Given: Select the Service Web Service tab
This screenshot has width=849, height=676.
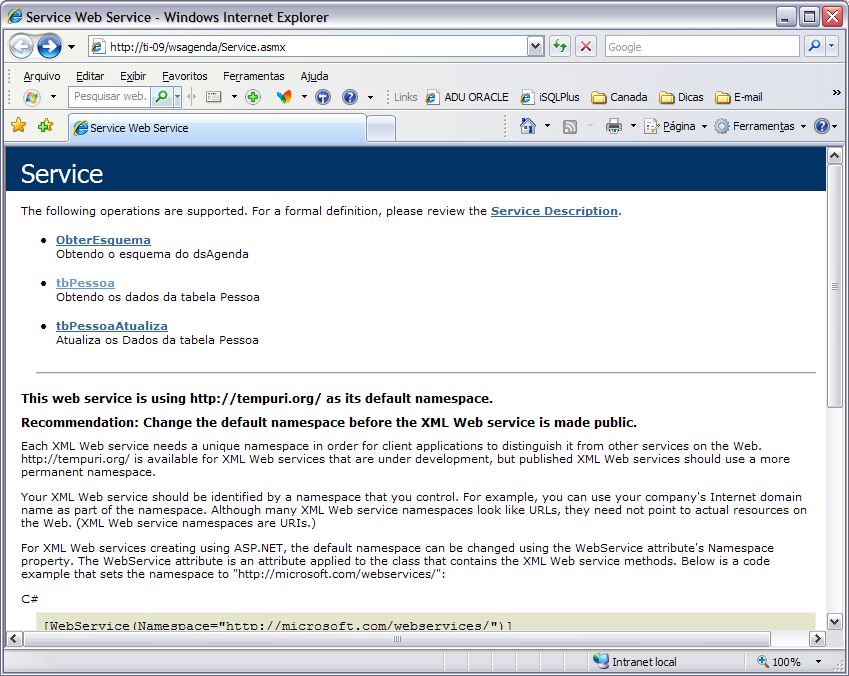Looking at the screenshot, I should (x=140, y=127).
